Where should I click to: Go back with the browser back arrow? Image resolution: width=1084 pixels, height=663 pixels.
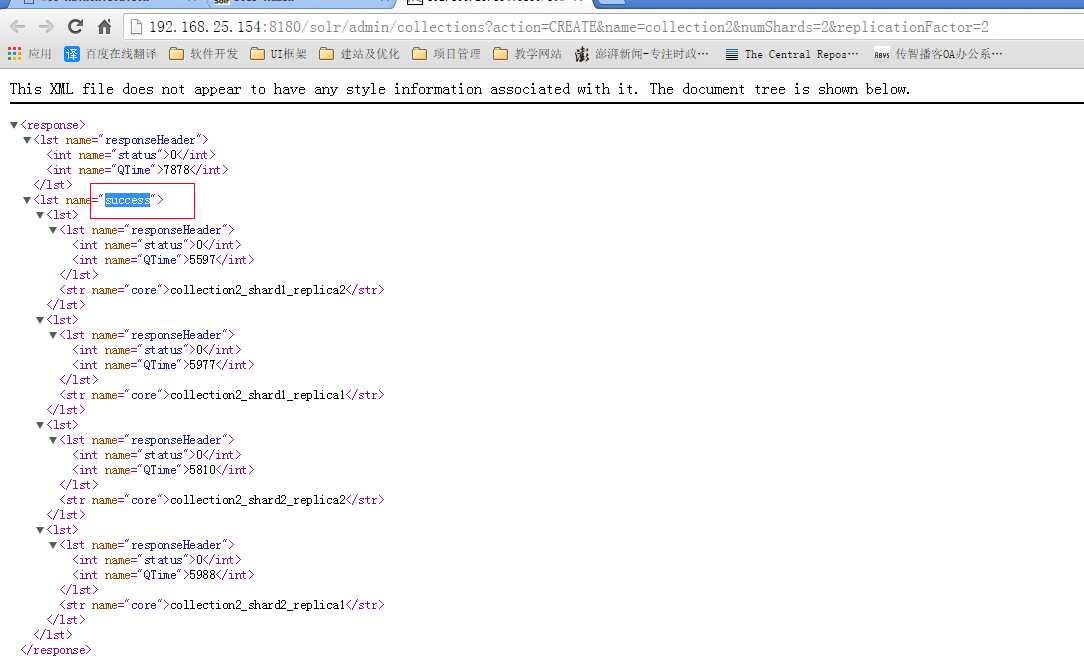(x=17, y=27)
